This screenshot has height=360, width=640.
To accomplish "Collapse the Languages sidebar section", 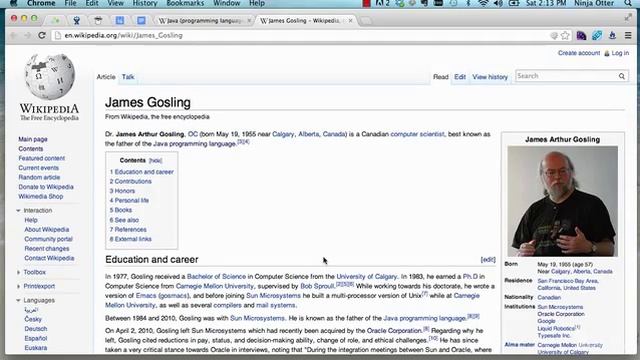I will tap(18, 300).
